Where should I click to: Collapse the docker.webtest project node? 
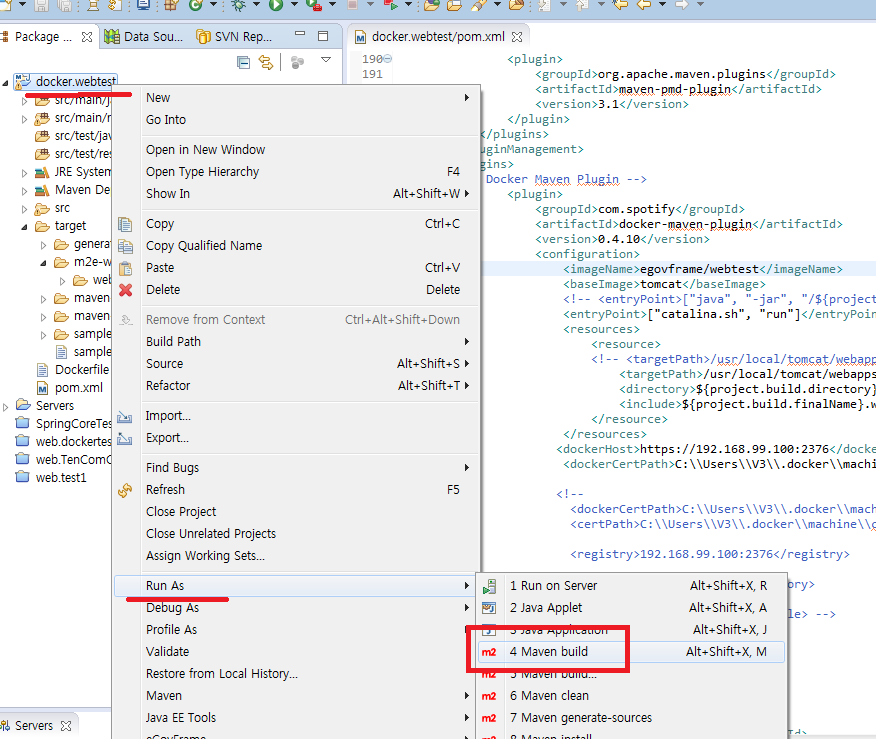(x=7, y=82)
